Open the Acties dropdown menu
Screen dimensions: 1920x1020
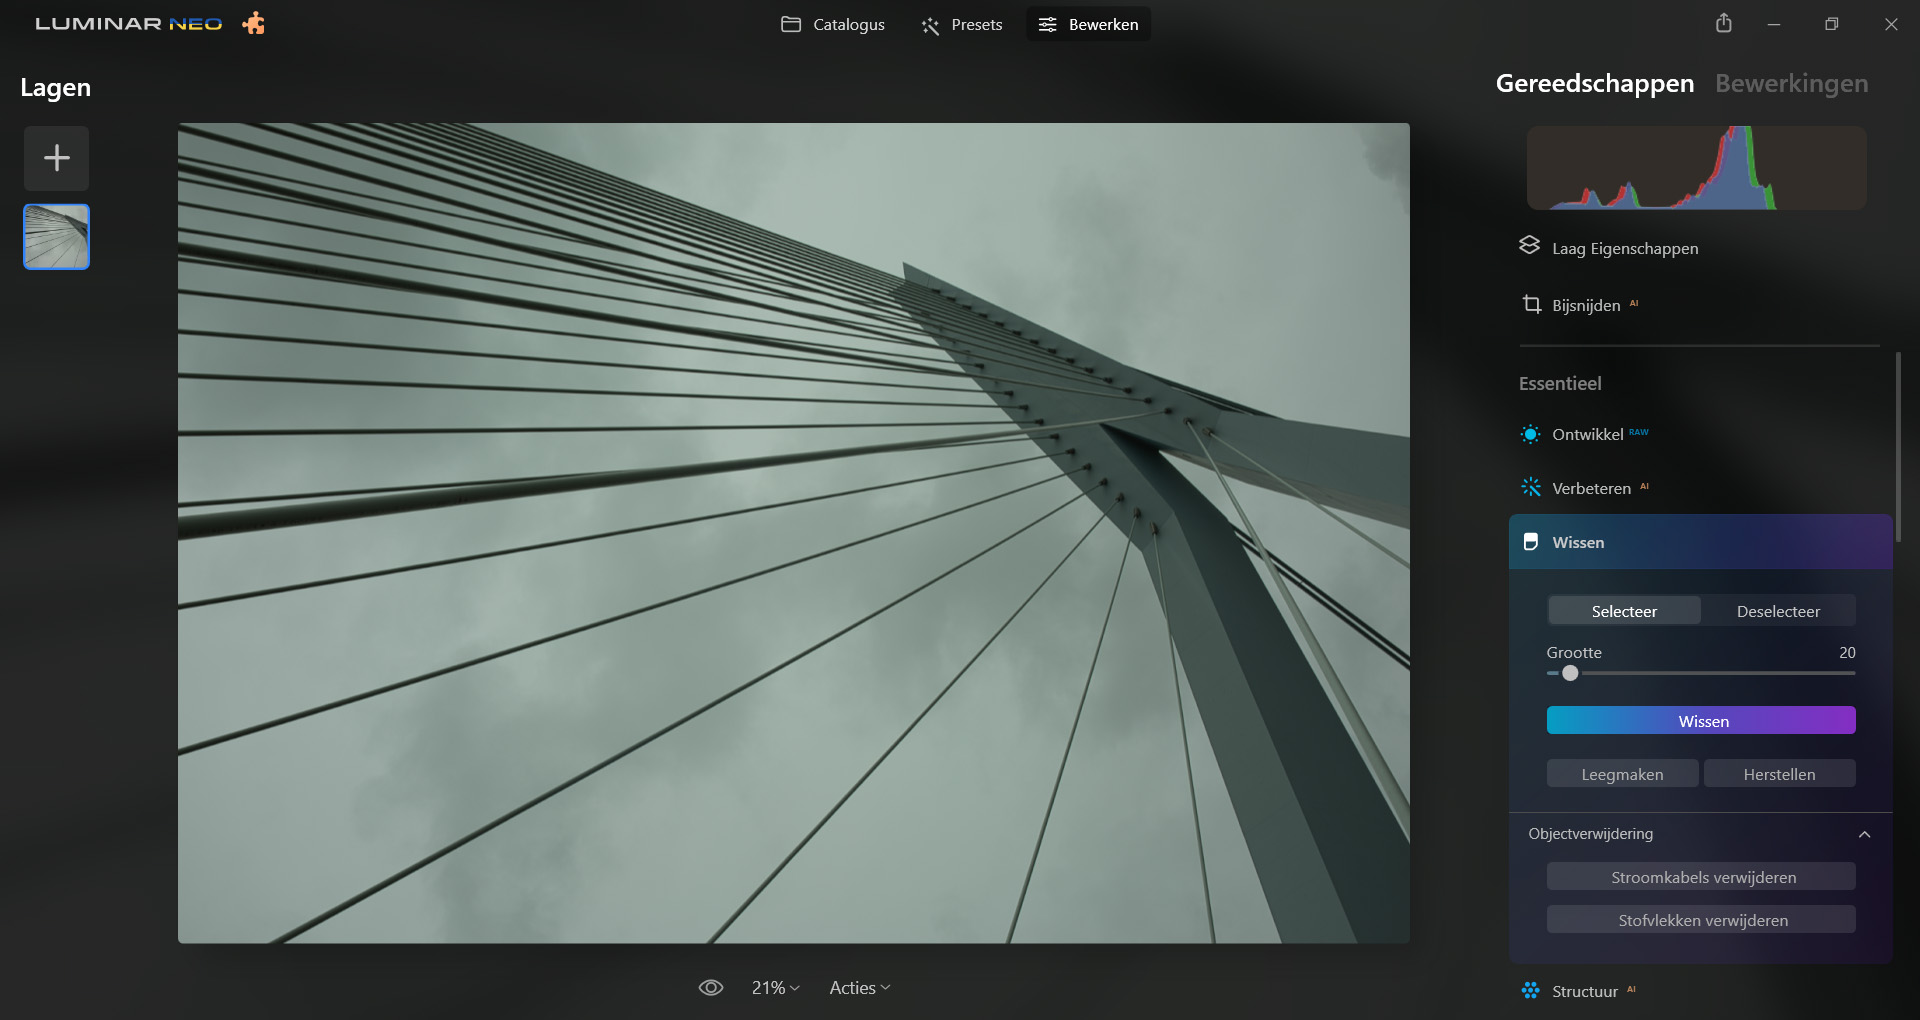(859, 988)
